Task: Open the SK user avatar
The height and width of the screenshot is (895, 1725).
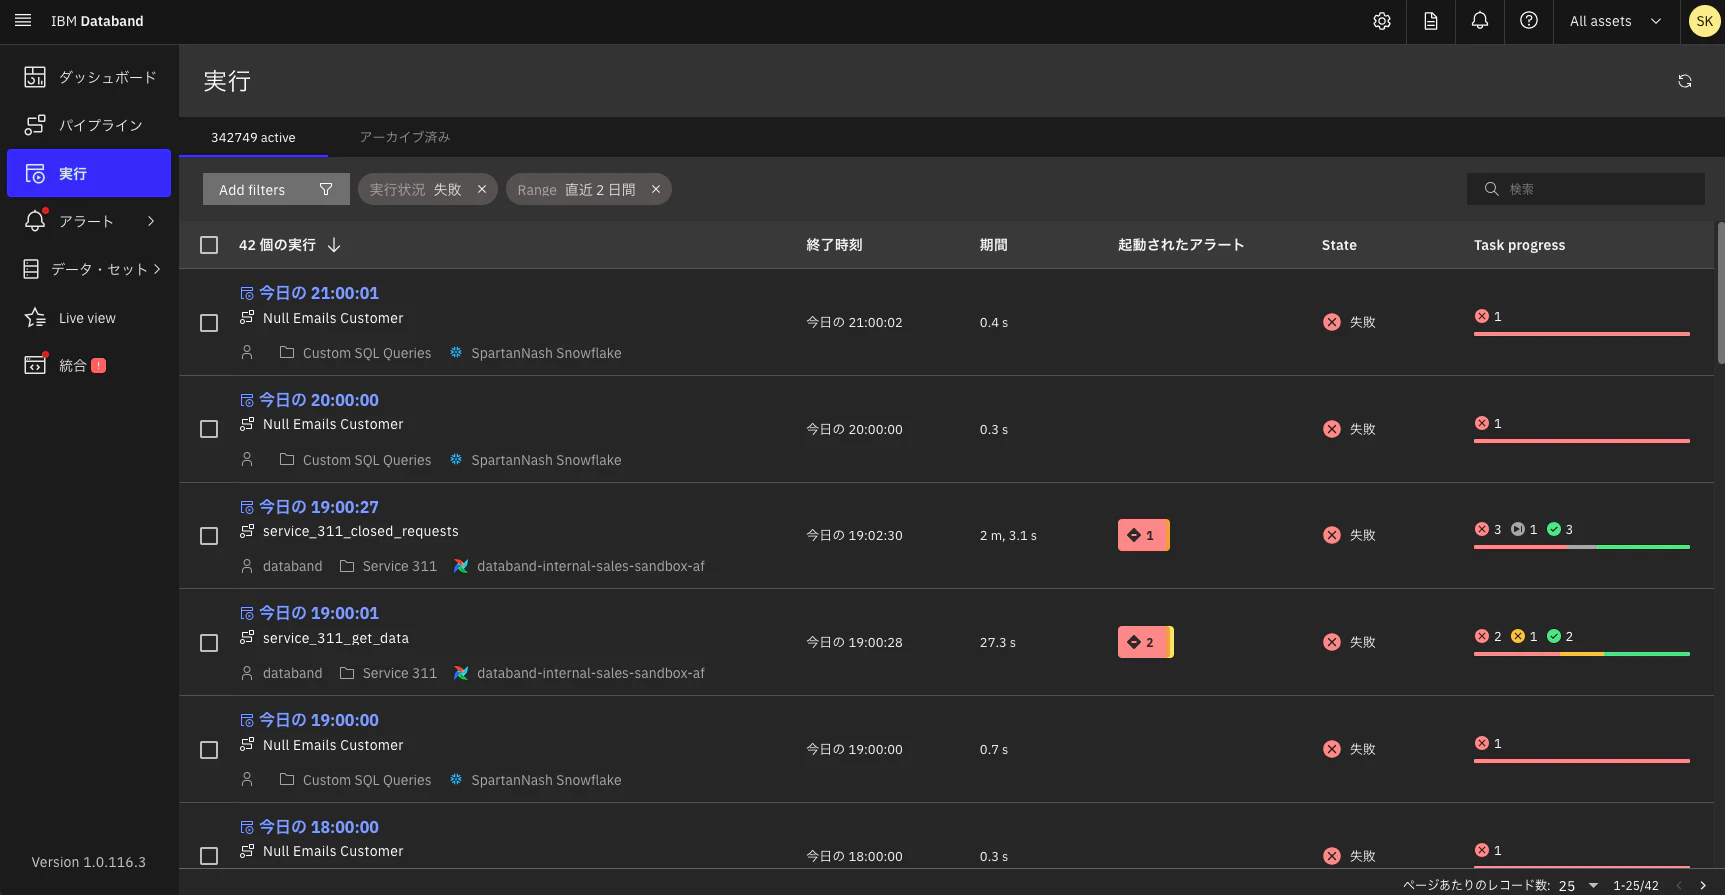Action: click(x=1704, y=21)
